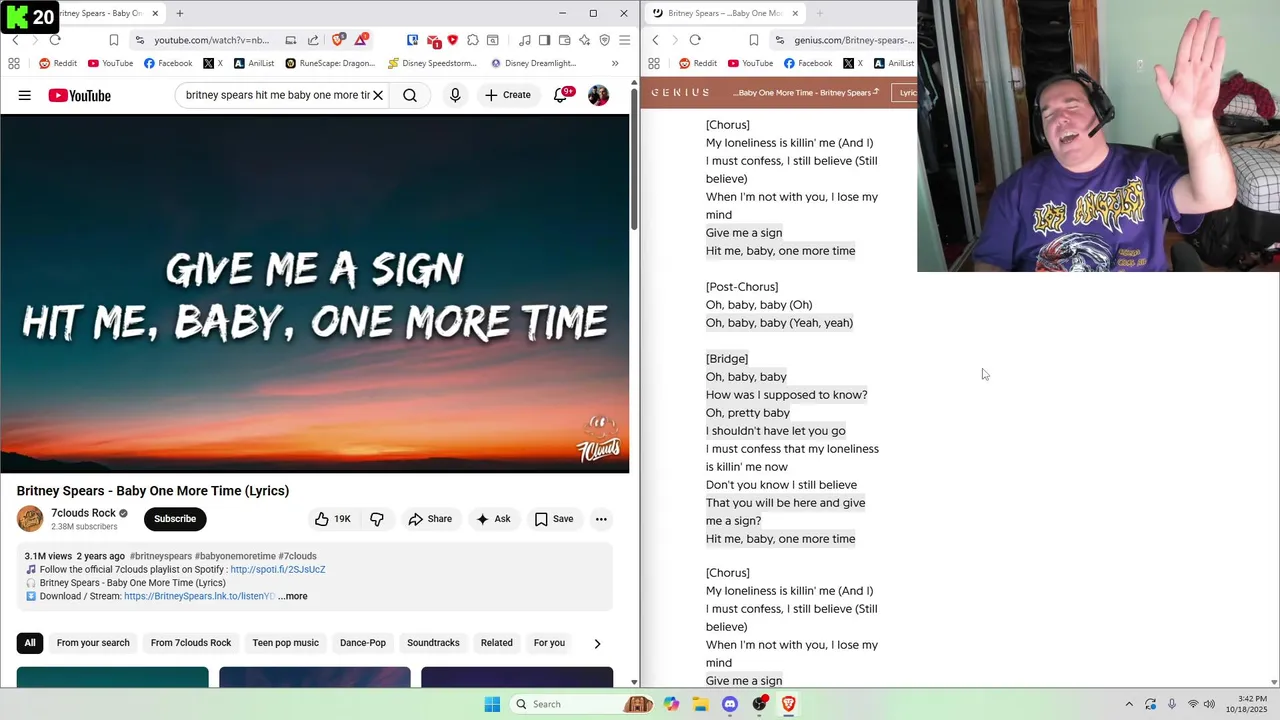Click the Ask button under video
The height and width of the screenshot is (720, 1280).
click(x=493, y=519)
